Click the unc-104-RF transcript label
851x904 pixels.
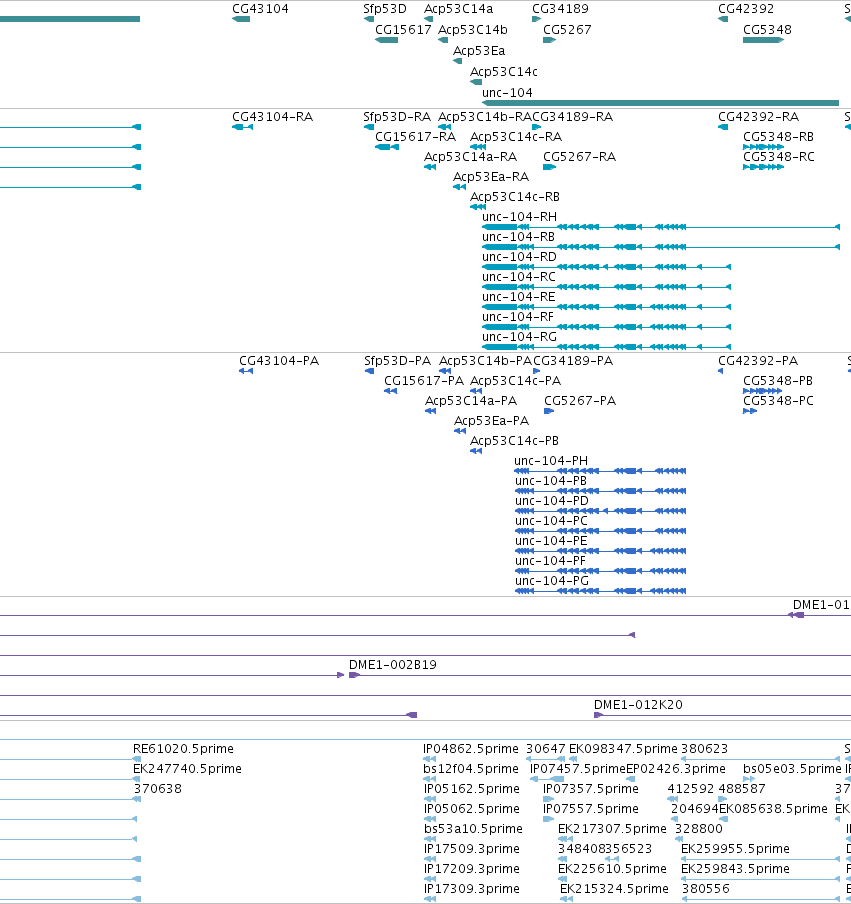518,317
